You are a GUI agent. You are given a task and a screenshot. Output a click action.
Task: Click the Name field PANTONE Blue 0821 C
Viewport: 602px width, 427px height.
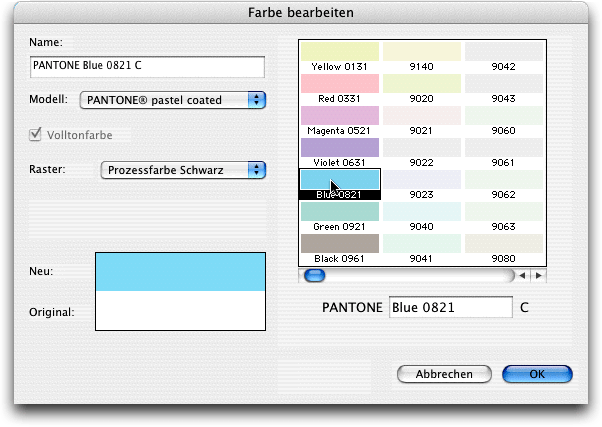pos(147,67)
